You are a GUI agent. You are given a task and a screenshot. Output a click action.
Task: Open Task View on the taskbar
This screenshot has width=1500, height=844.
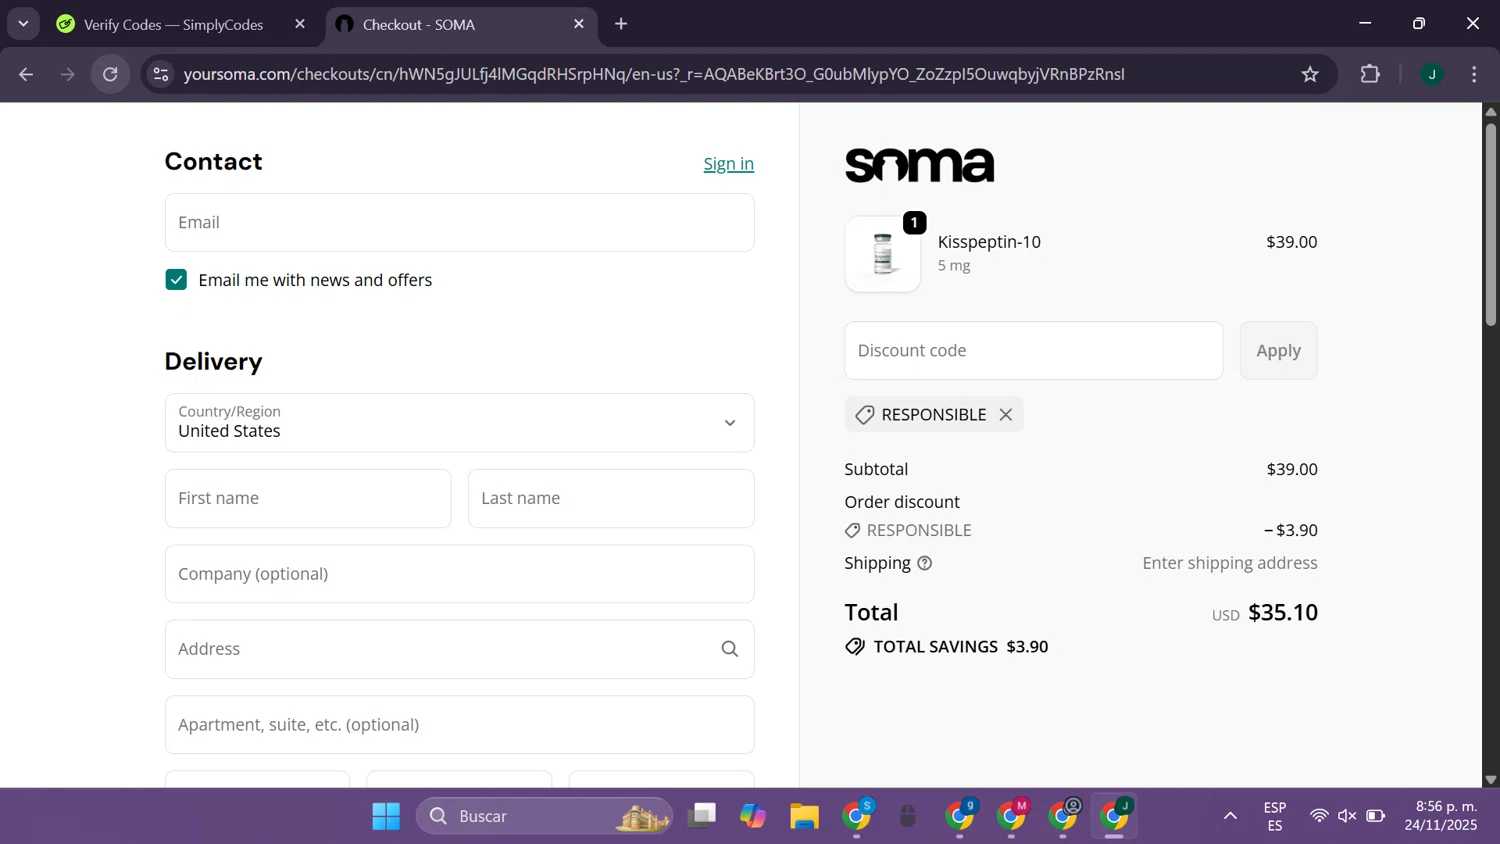pos(702,816)
